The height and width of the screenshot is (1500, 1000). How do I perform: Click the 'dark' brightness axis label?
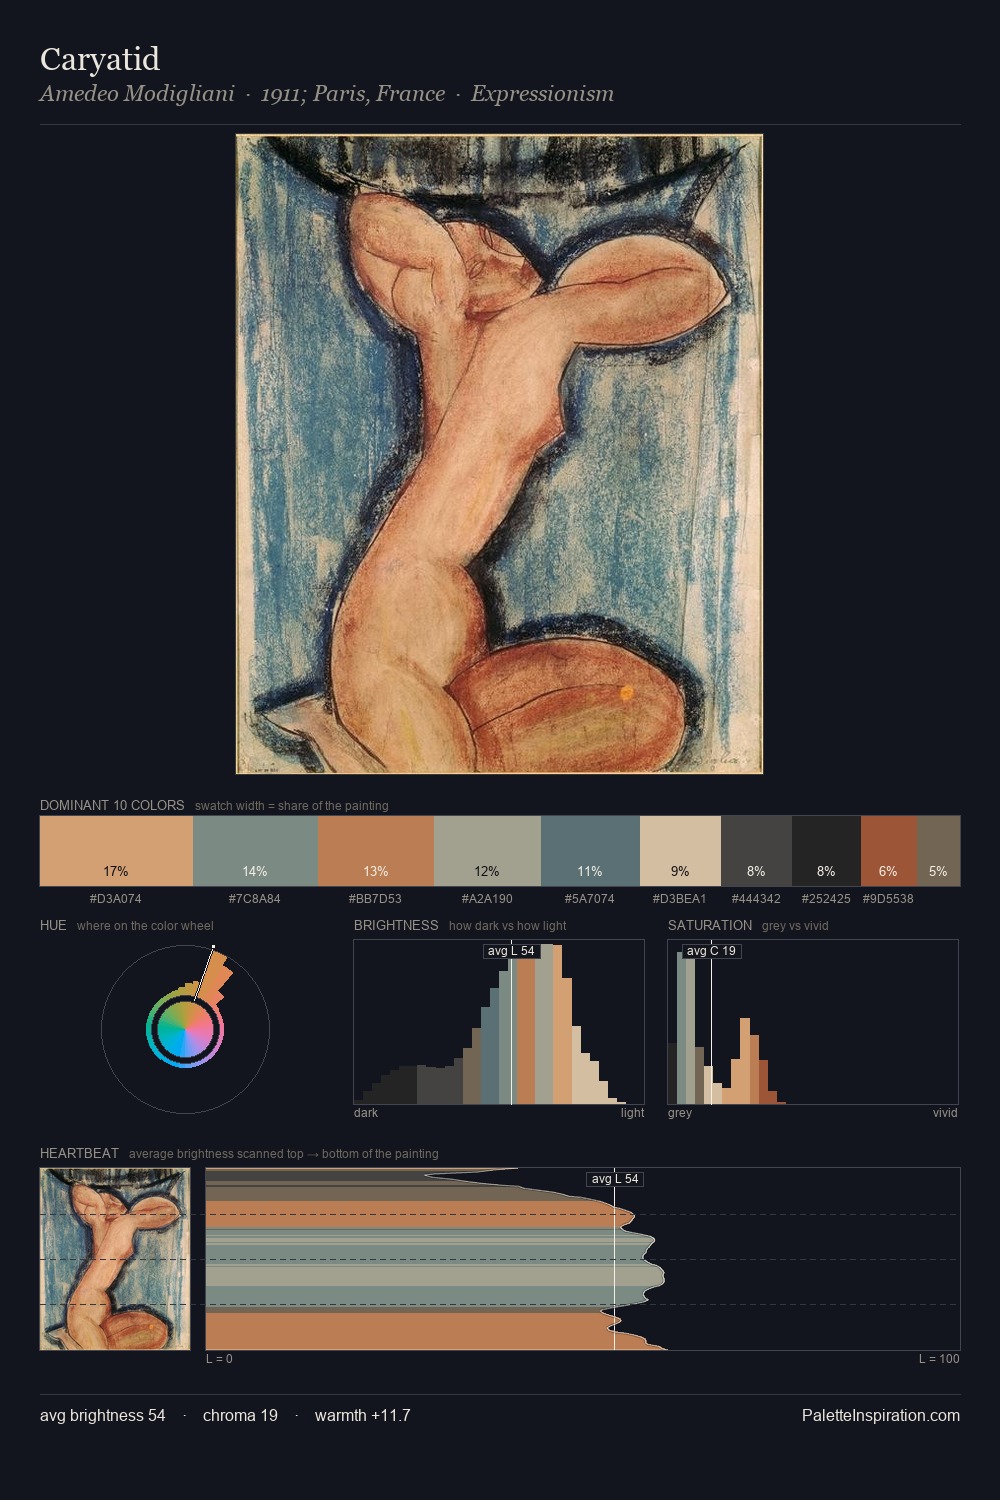[x=366, y=1113]
